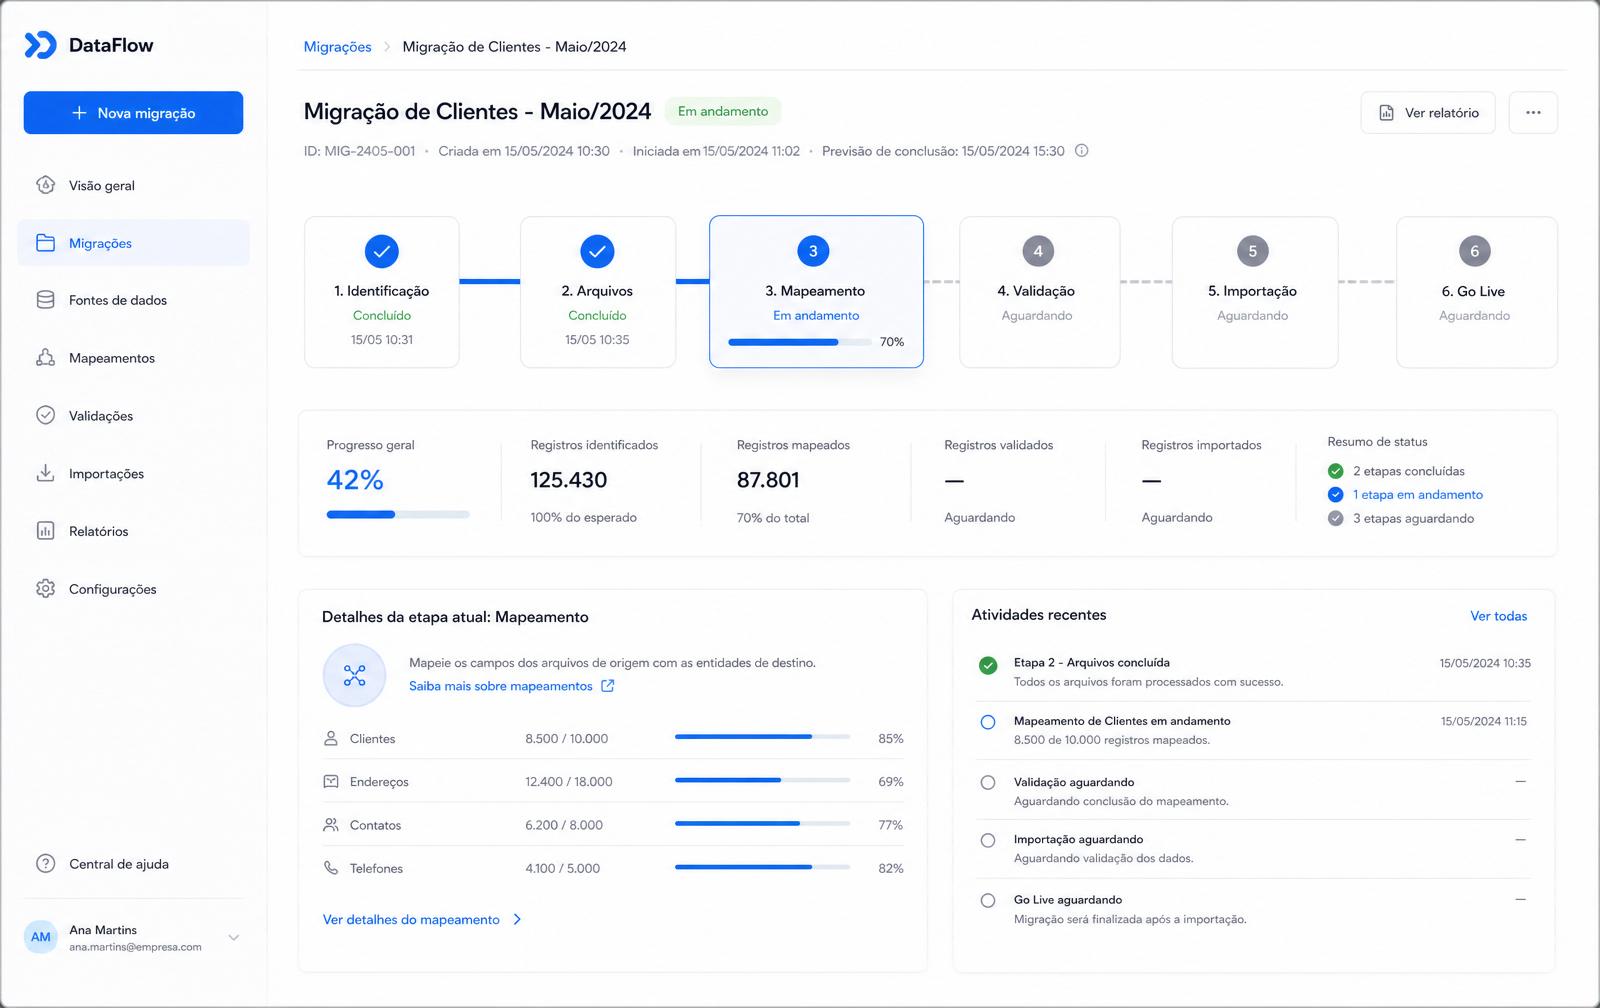Click circle beside Mapeamento de Clientes em andamento

click(988, 722)
